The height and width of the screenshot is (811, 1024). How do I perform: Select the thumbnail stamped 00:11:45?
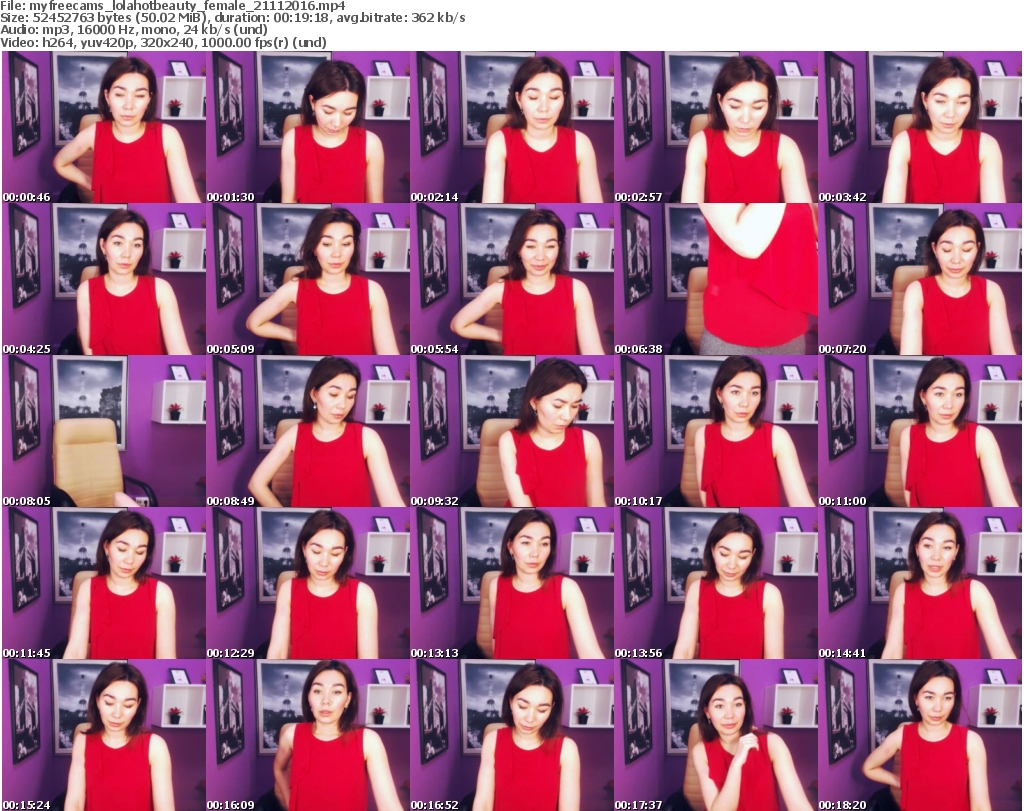pos(104,583)
